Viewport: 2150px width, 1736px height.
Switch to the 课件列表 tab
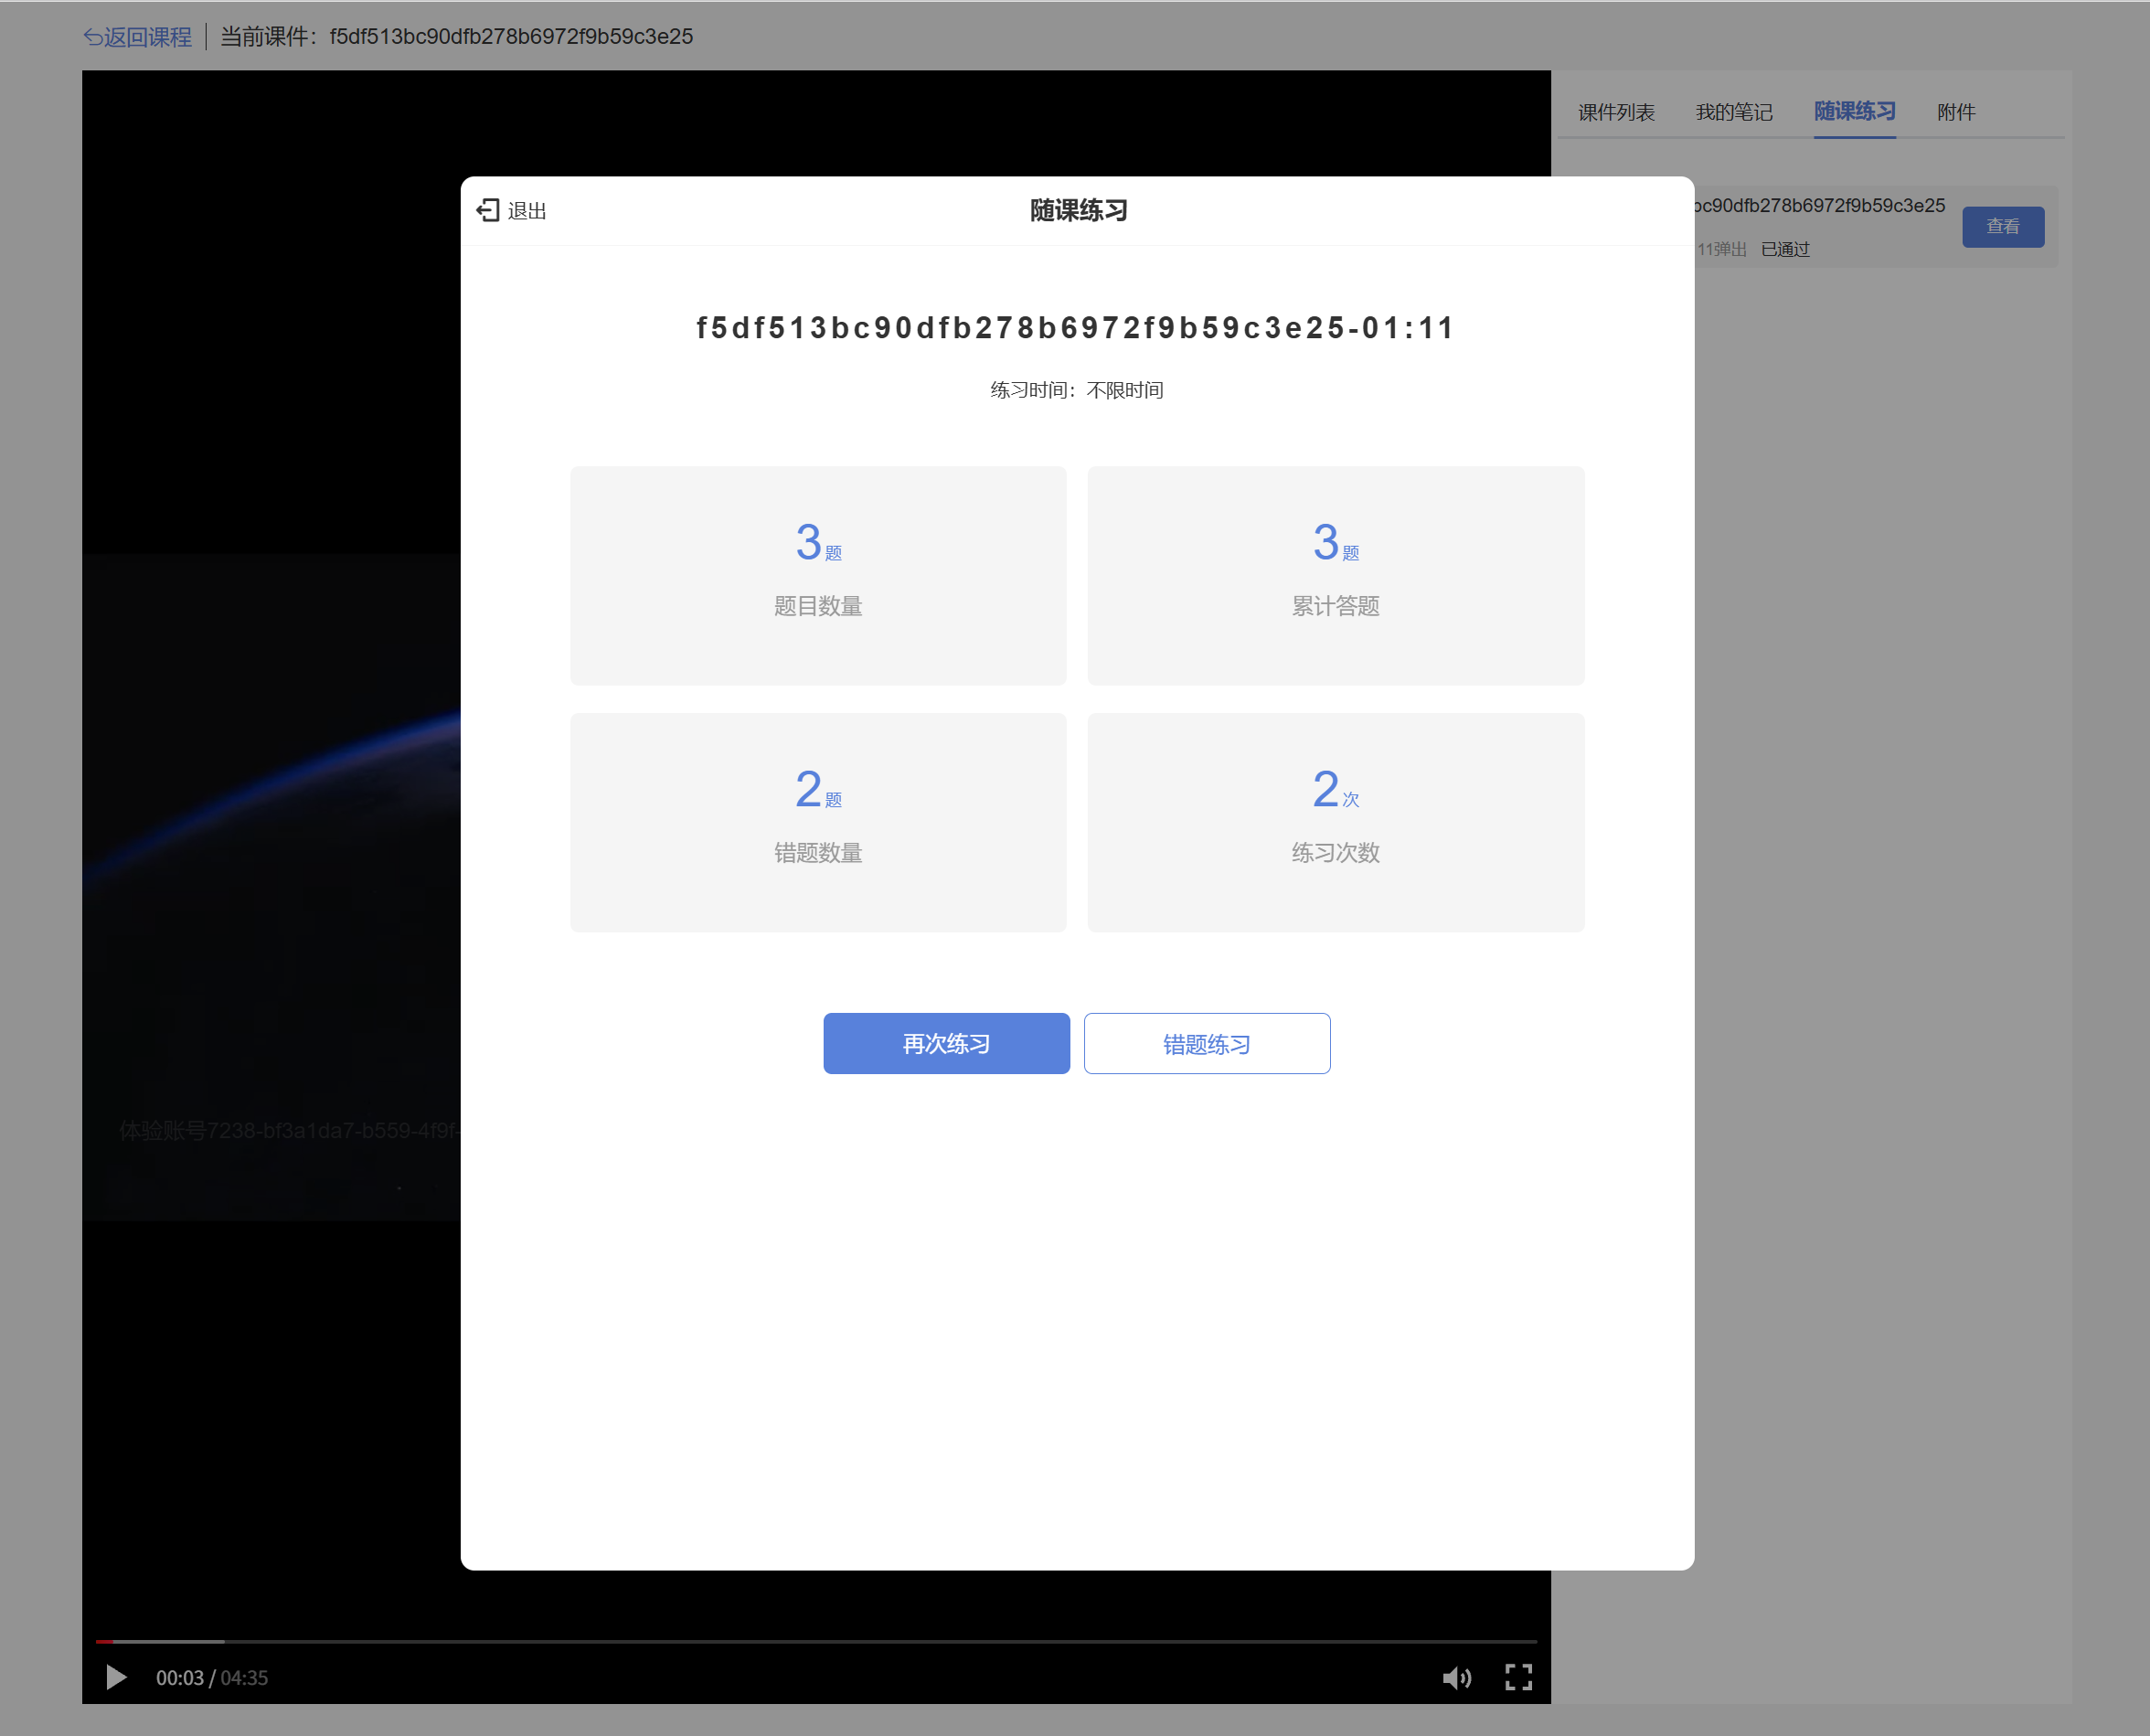point(1616,112)
